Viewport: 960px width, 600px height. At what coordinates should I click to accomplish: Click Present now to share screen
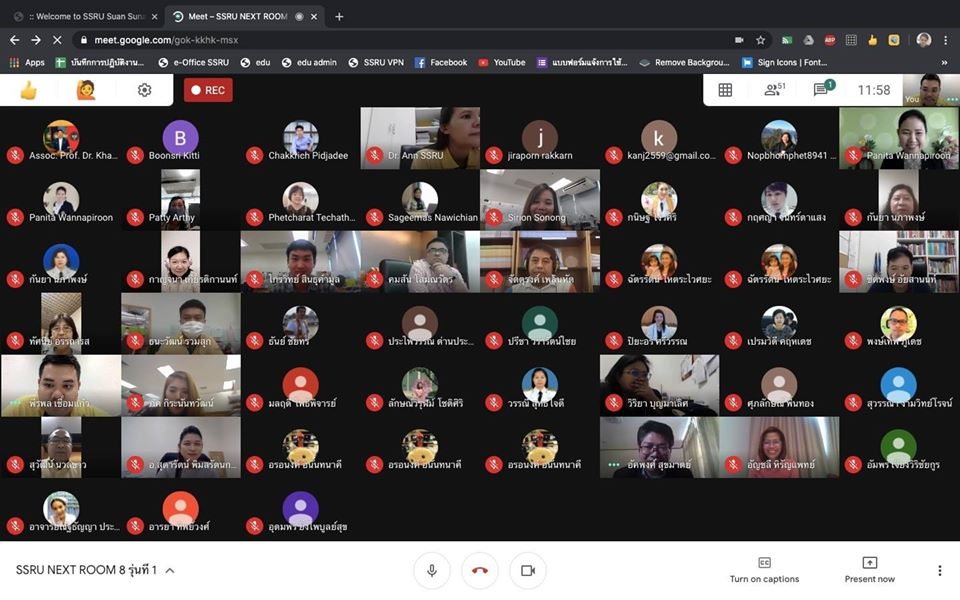pyautogui.click(x=869, y=570)
